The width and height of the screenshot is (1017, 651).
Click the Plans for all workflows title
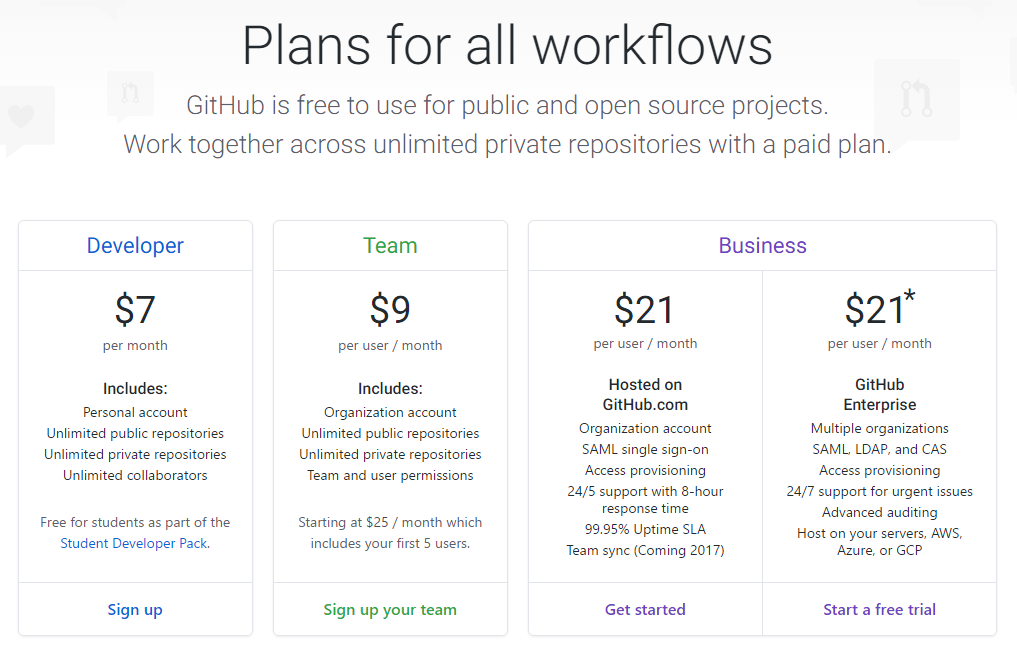[x=507, y=45]
